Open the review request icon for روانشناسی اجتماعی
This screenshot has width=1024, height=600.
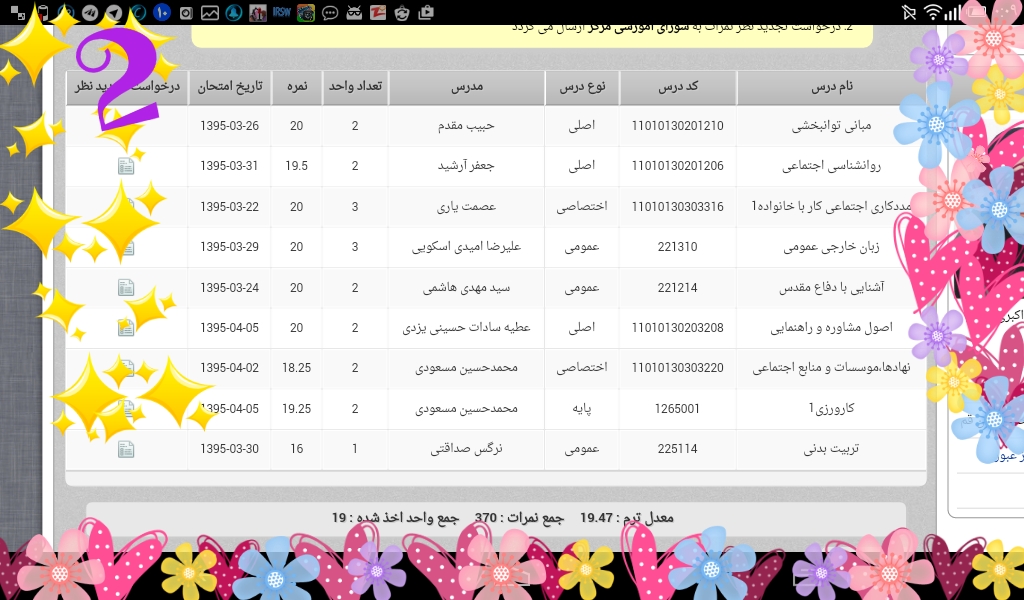point(126,166)
